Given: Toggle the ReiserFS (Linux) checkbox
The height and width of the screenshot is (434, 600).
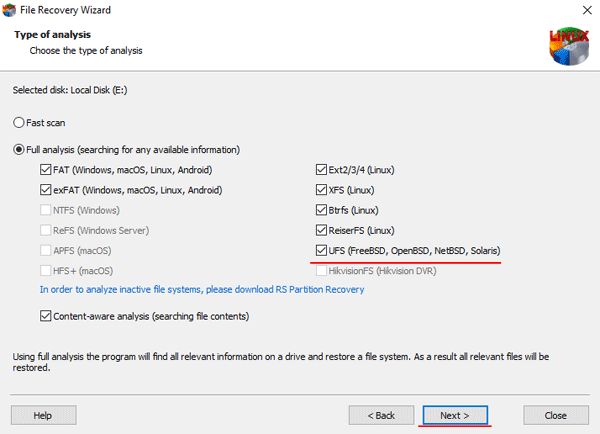Looking at the screenshot, I should (x=321, y=230).
